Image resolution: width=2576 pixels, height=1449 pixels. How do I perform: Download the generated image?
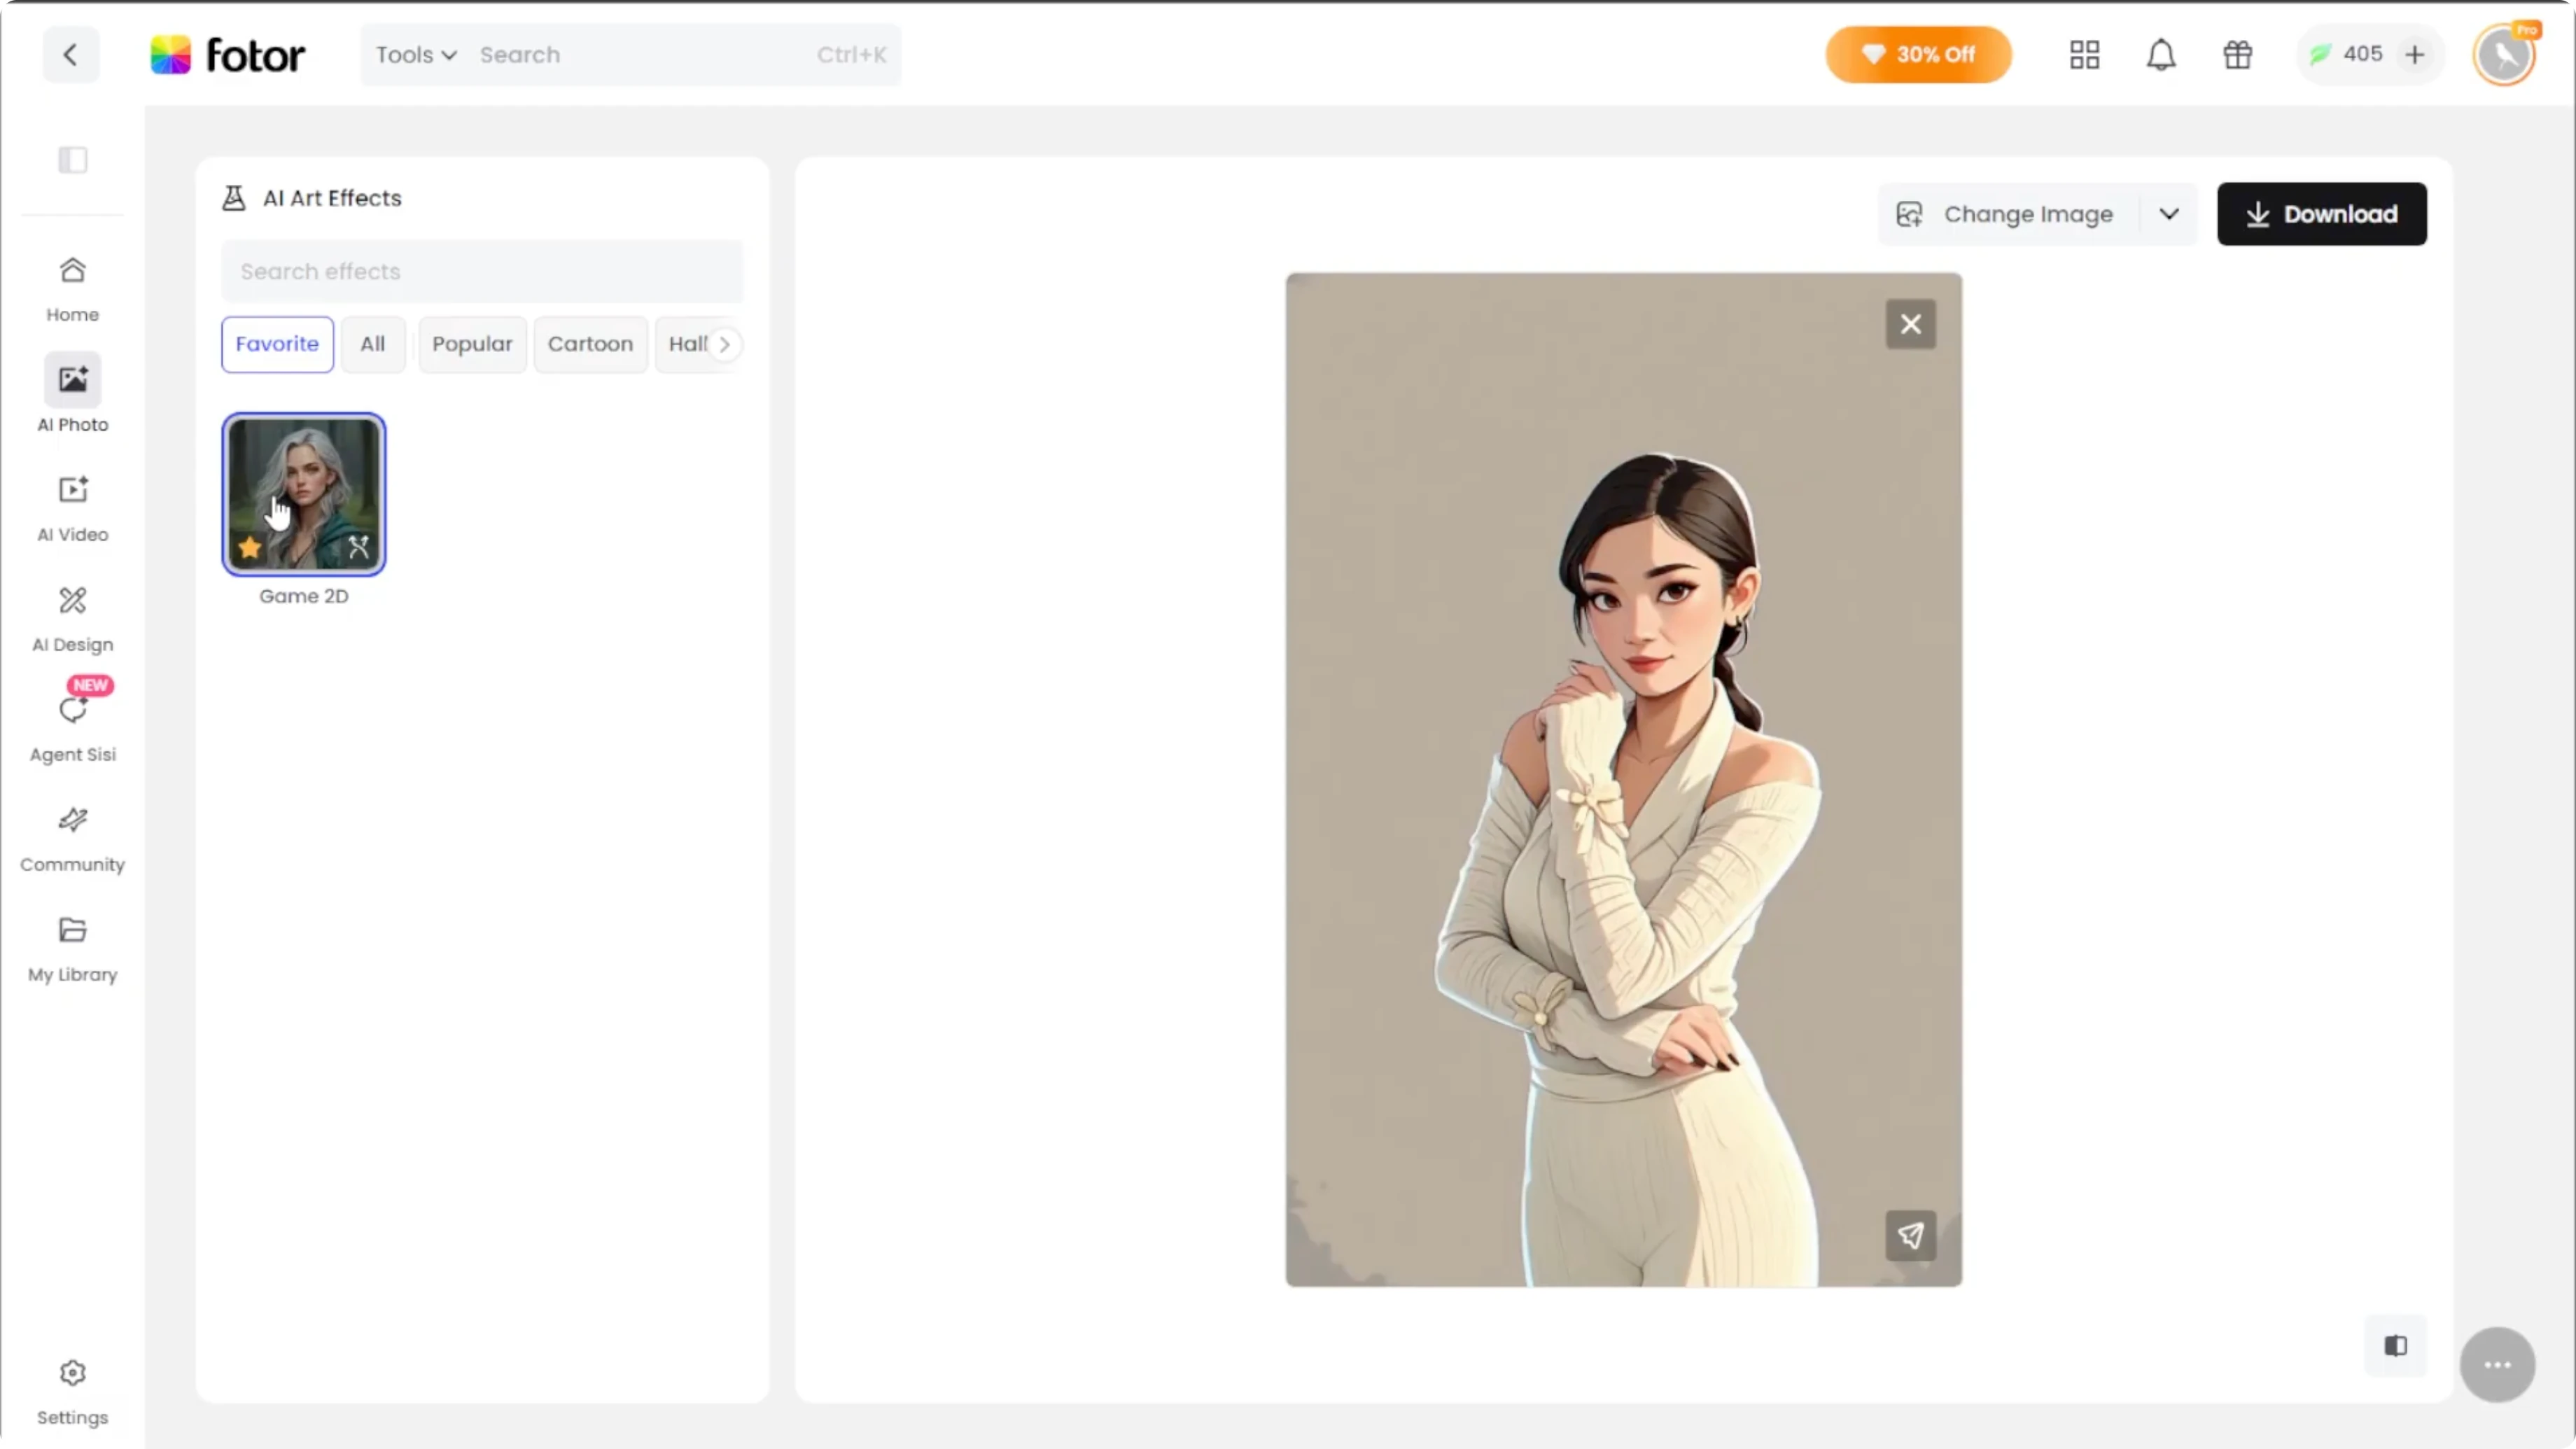(x=2321, y=214)
